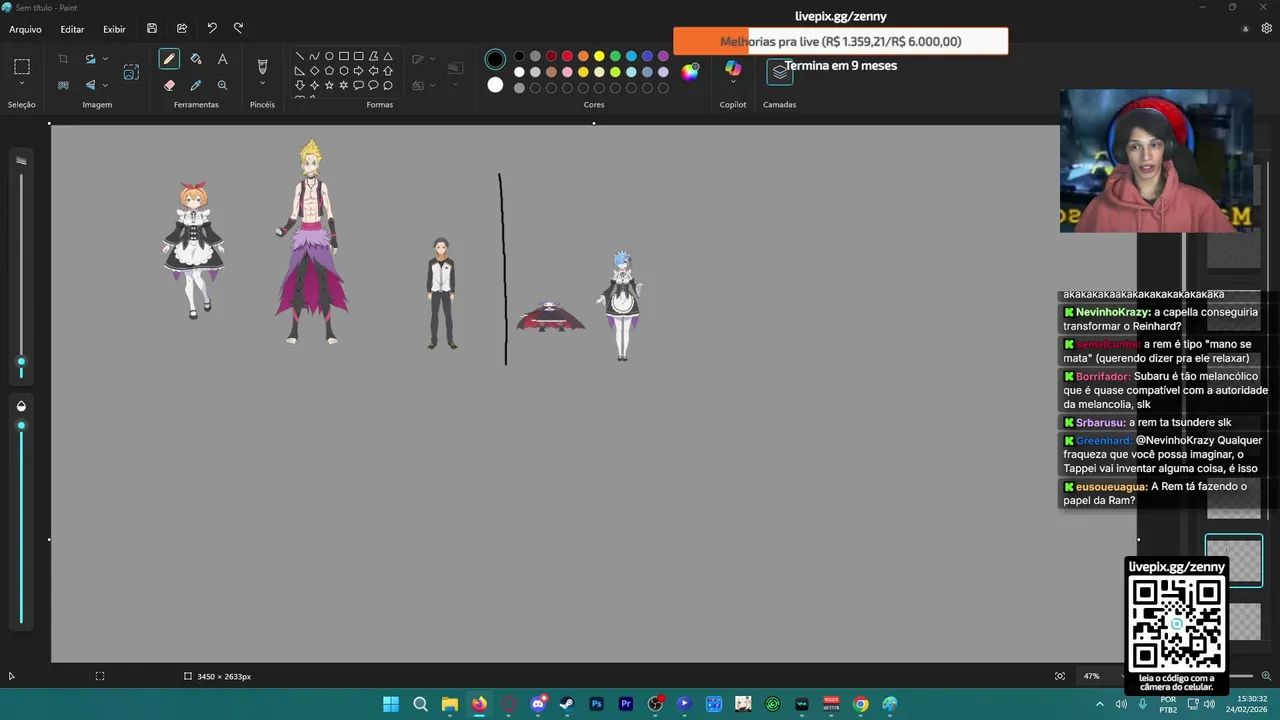Open File Explorer from taskbar
Image resolution: width=1280 pixels, height=720 pixels.
tap(450, 704)
